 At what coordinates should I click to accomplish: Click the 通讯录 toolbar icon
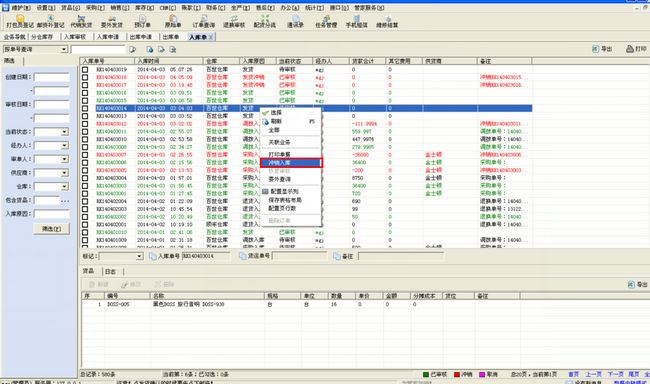[296, 21]
